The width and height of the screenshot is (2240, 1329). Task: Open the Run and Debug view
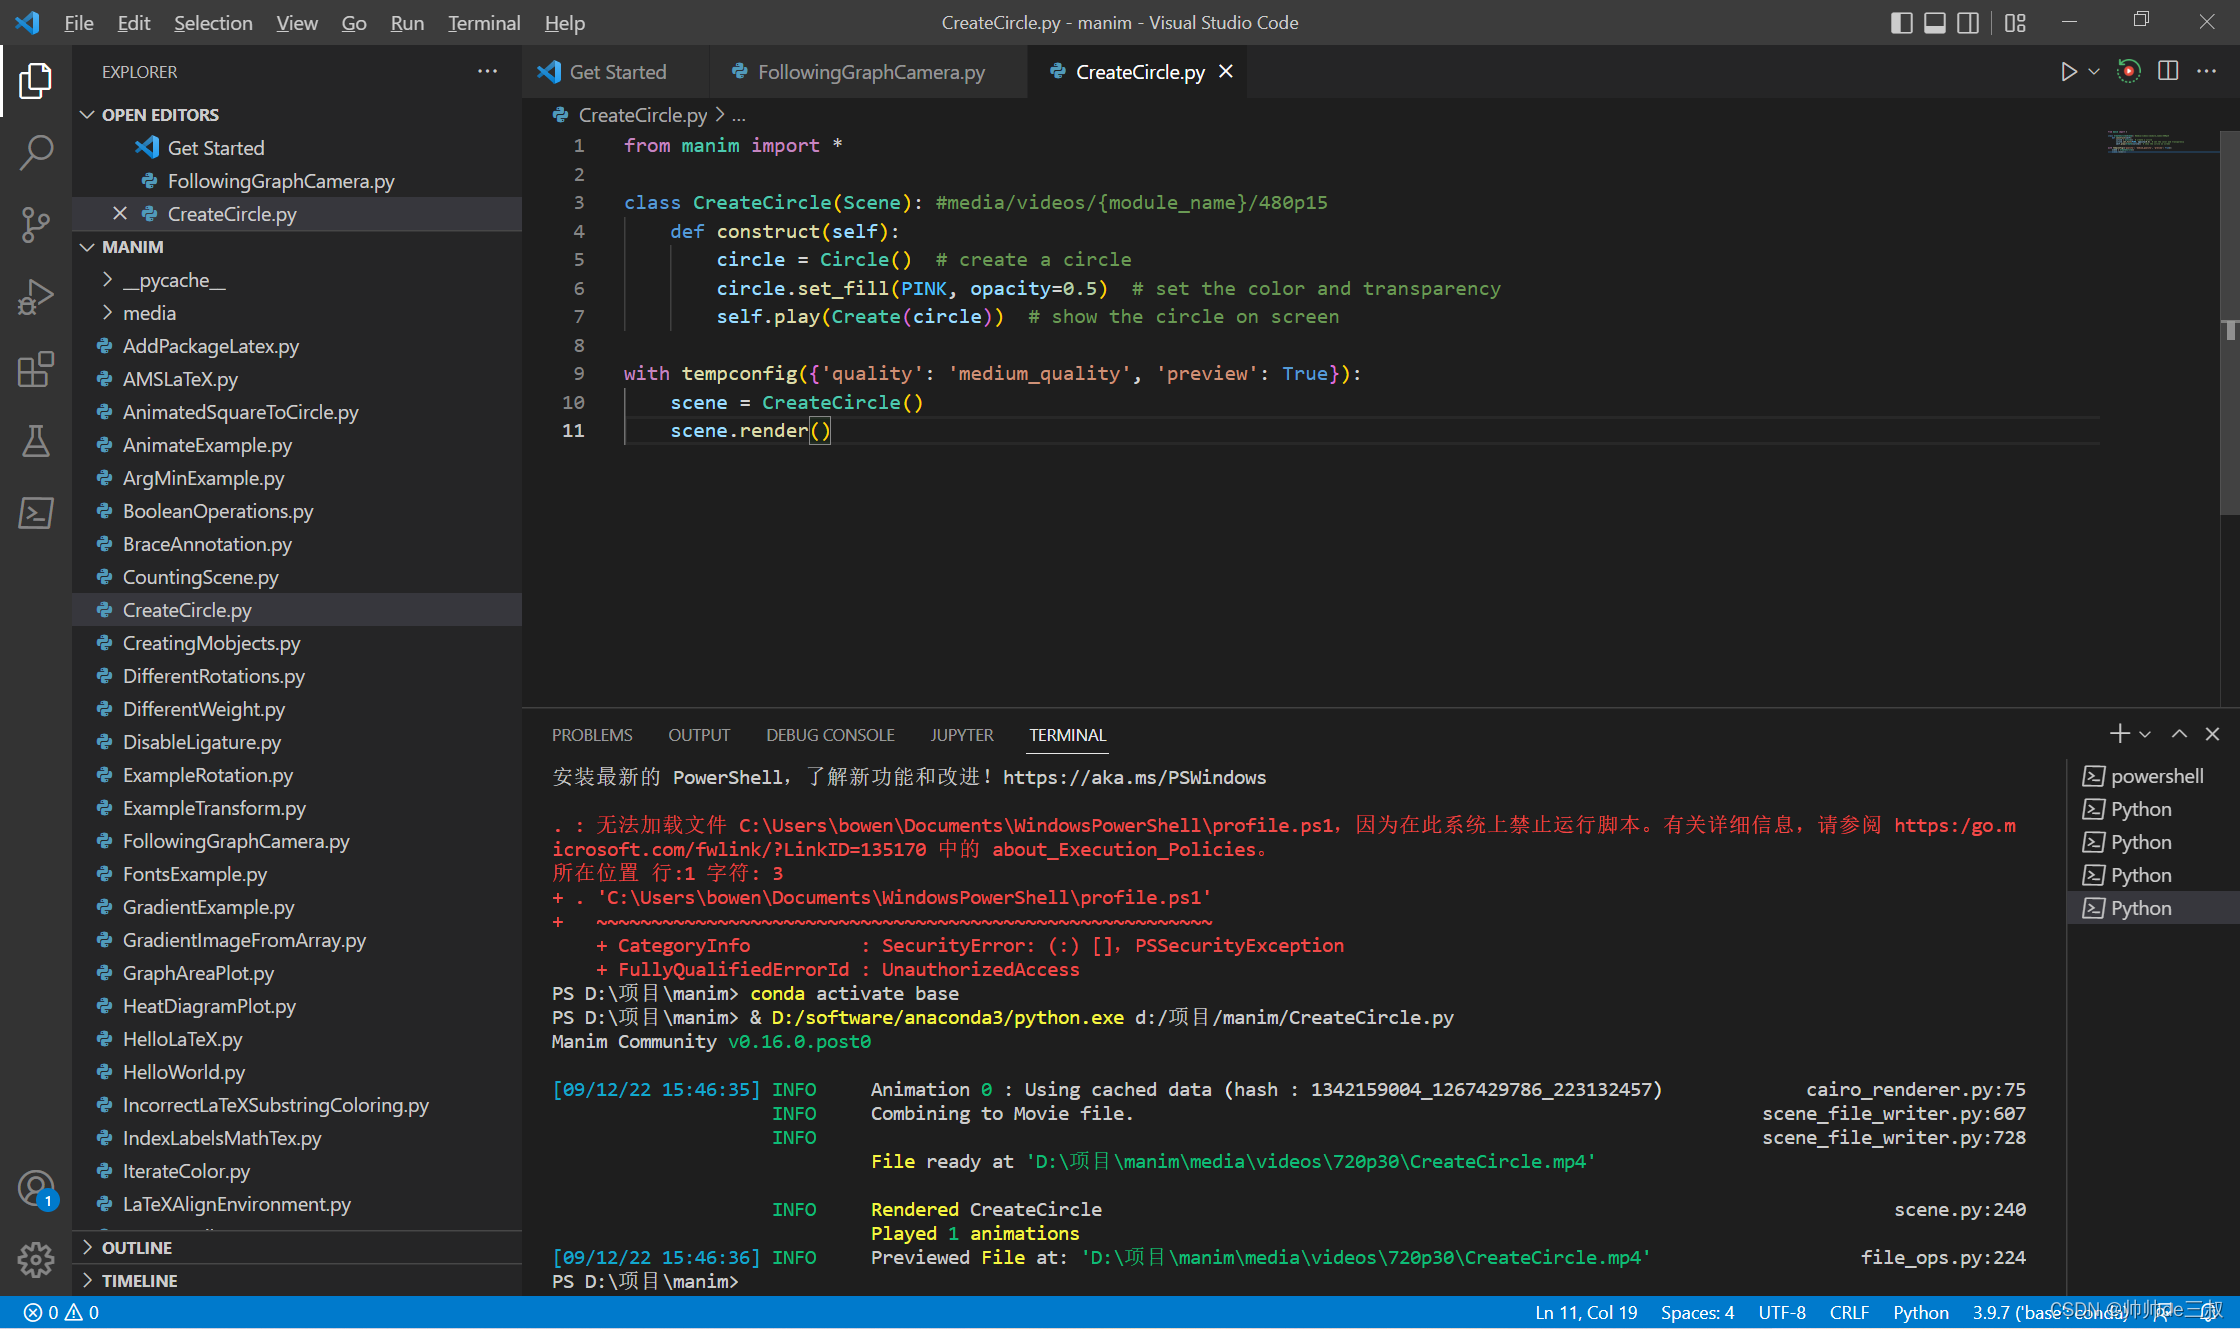pyautogui.click(x=35, y=297)
